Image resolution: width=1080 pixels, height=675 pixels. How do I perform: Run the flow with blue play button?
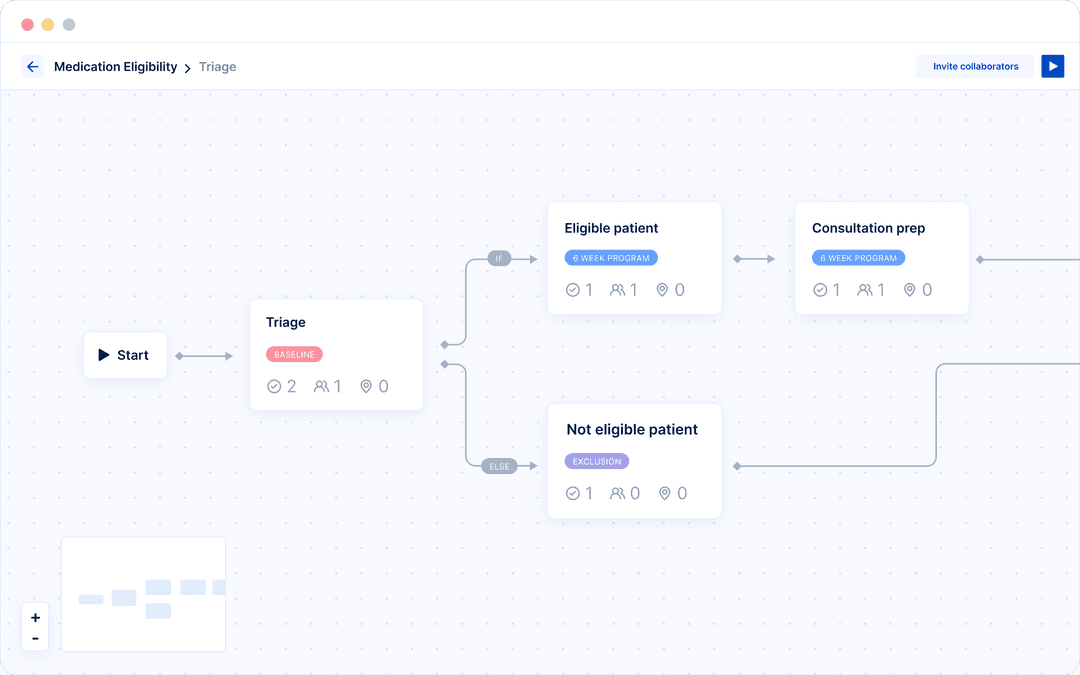1052,66
